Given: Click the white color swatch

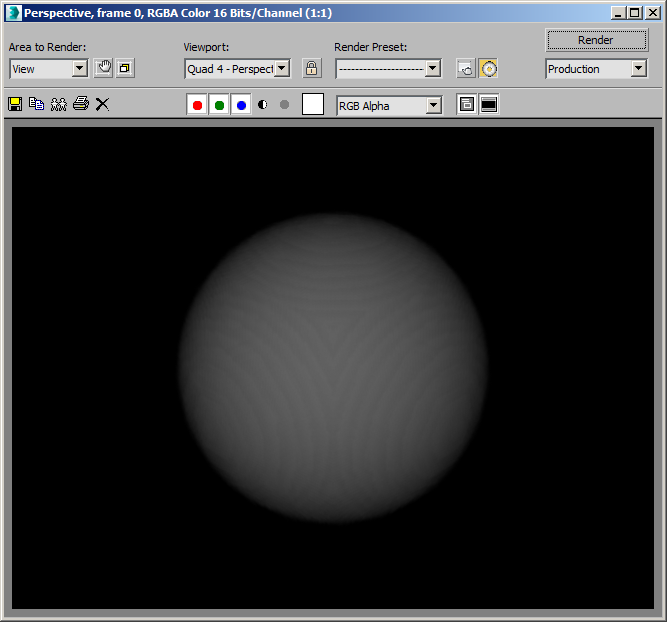Looking at the screenshot, I should point(313,104).
